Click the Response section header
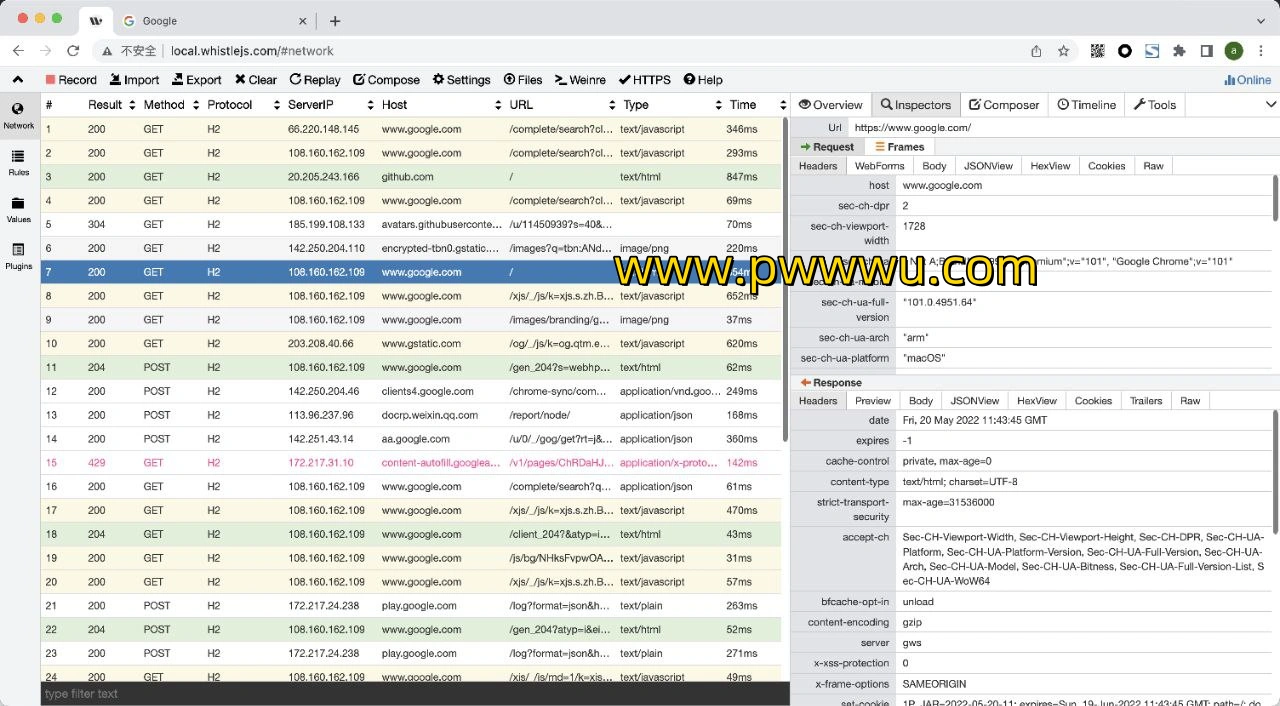1280x706 pixels. coord(831,383)
